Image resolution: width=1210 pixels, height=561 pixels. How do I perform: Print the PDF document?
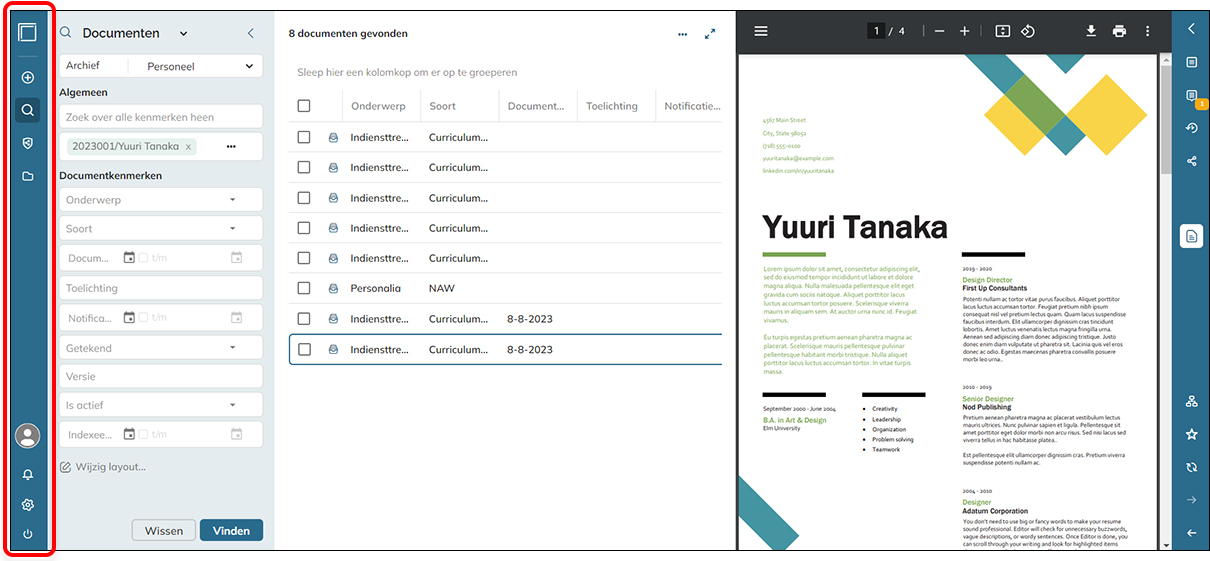click(x=1119, y=31)
